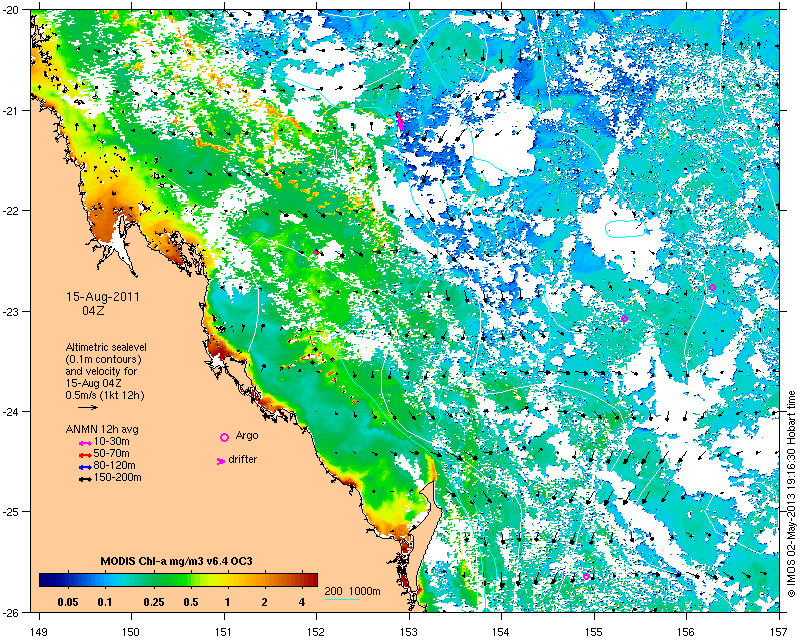The width and height of the screenshot is (800, 640).
Task: Click the latitude axis label -24
Action: click(10, 411)
